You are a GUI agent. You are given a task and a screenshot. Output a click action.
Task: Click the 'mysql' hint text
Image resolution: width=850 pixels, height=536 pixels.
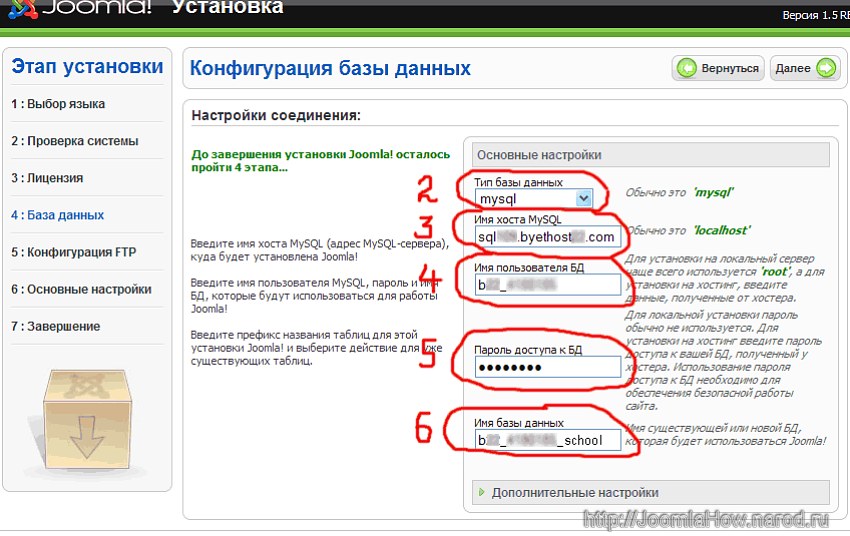pos(713,192)
